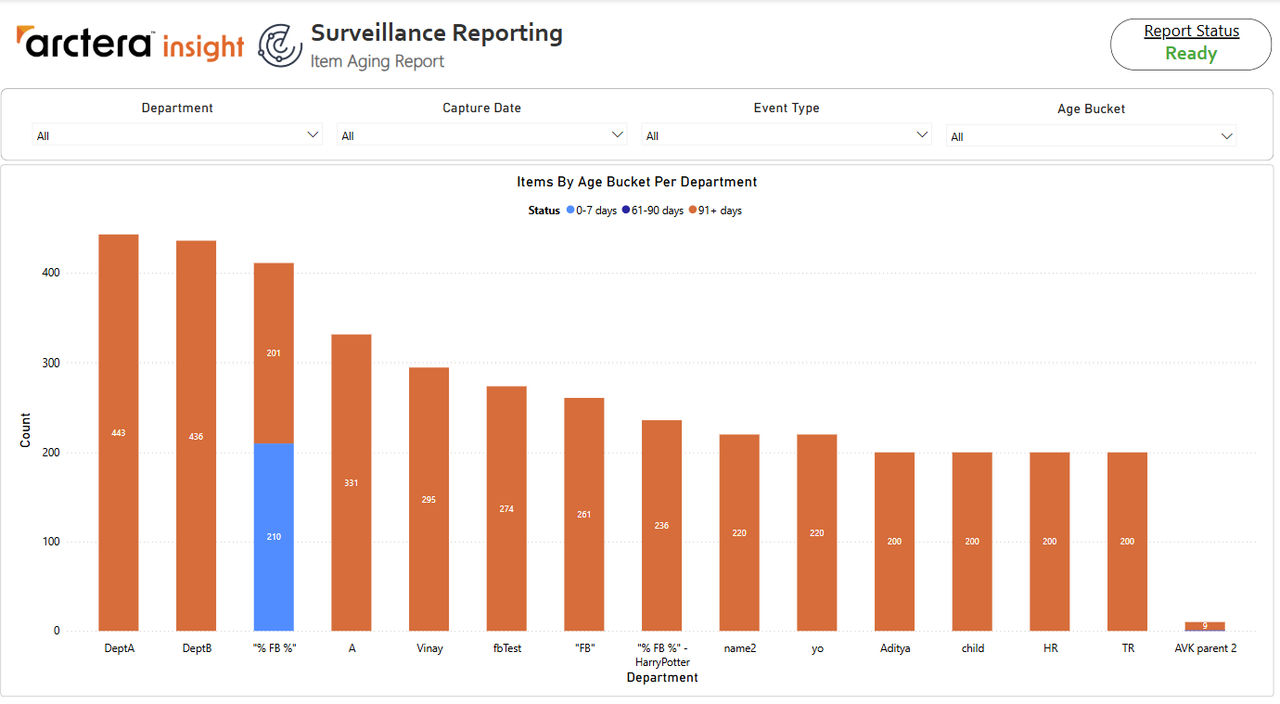This screenshot has width=1280, height=704.
Task: Click the HR department axis label
Action: pos(1050,648)
